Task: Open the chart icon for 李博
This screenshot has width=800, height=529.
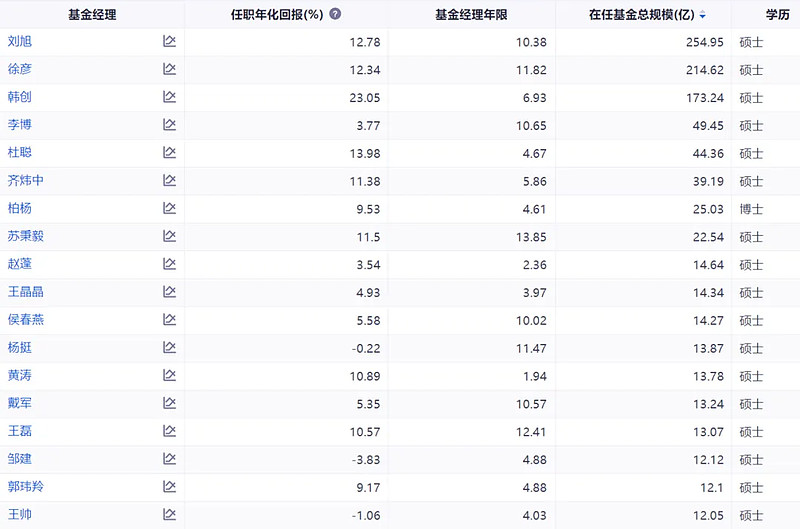Action: (x=169, y=124)
